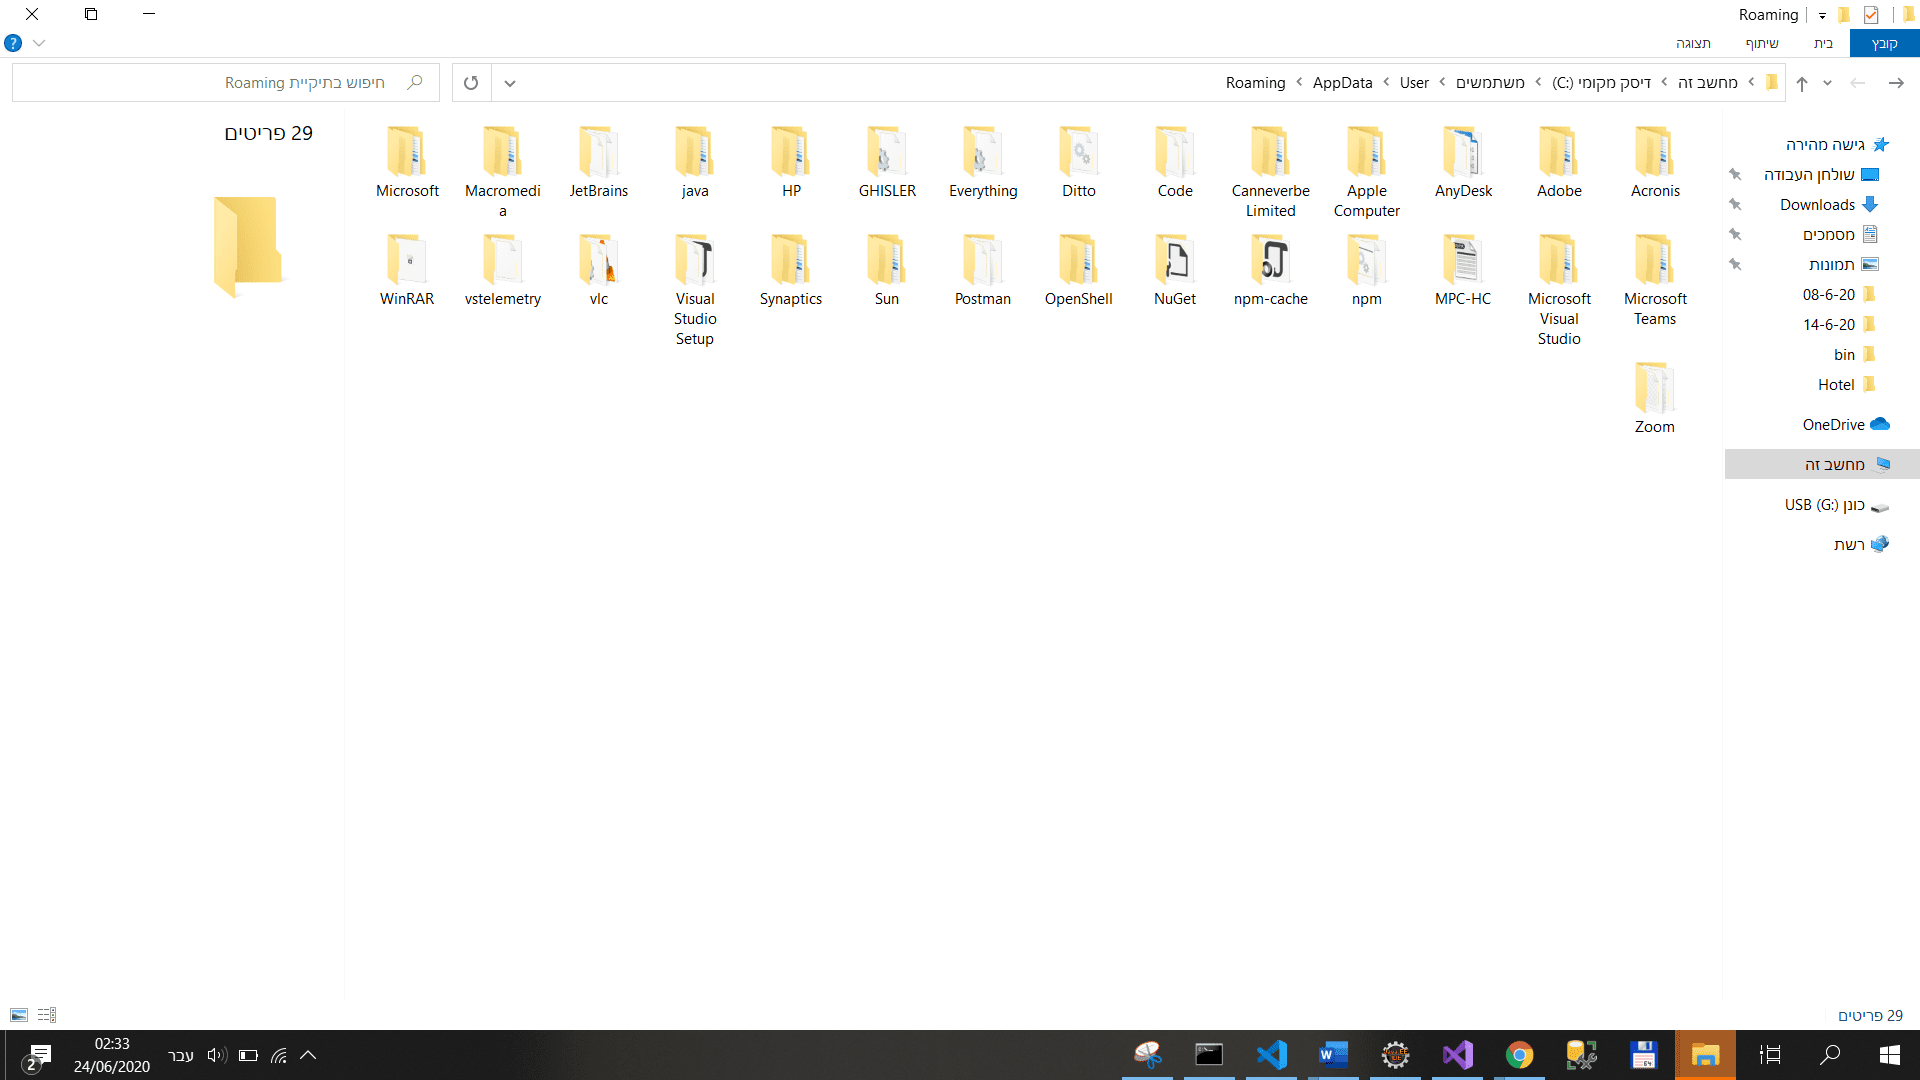1920x1080 pixels.
Task: Select the Everything folder
Action: point(983,163)
